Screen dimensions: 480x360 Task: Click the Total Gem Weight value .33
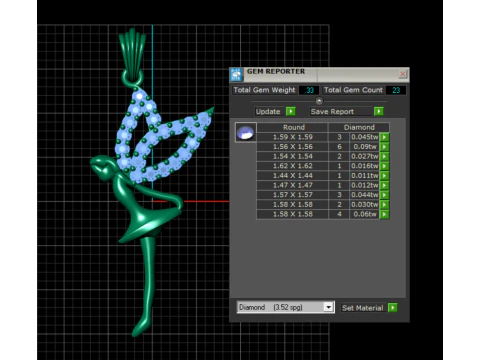point(309,90)
